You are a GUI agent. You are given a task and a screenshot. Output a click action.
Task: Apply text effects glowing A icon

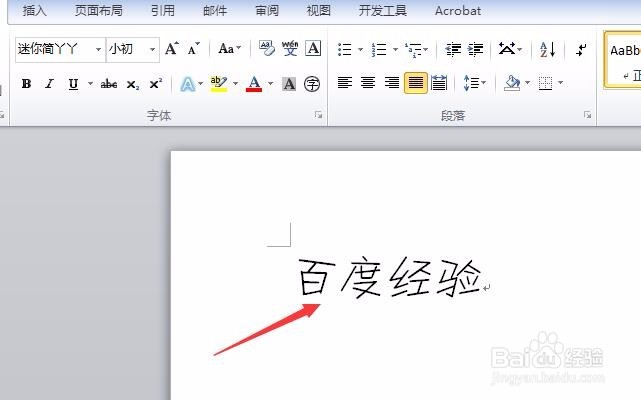pos(188,84)
